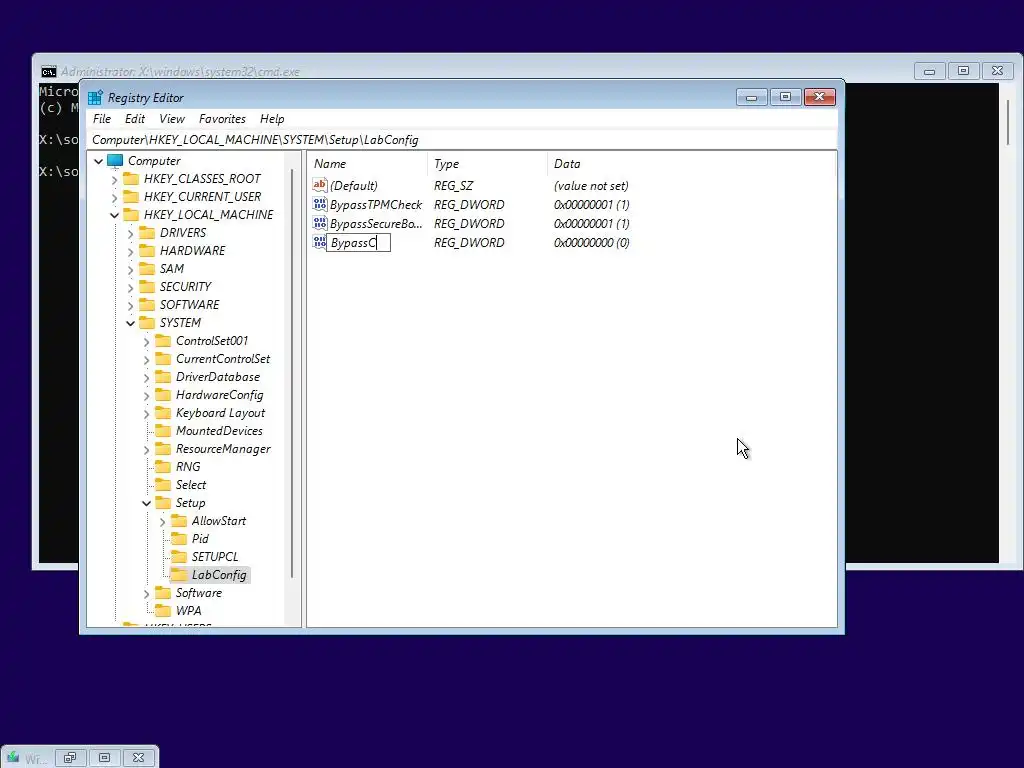The image size is (1024, 768).
Task: Click the (Default) string value icon
Action: [x=319, y=185]
